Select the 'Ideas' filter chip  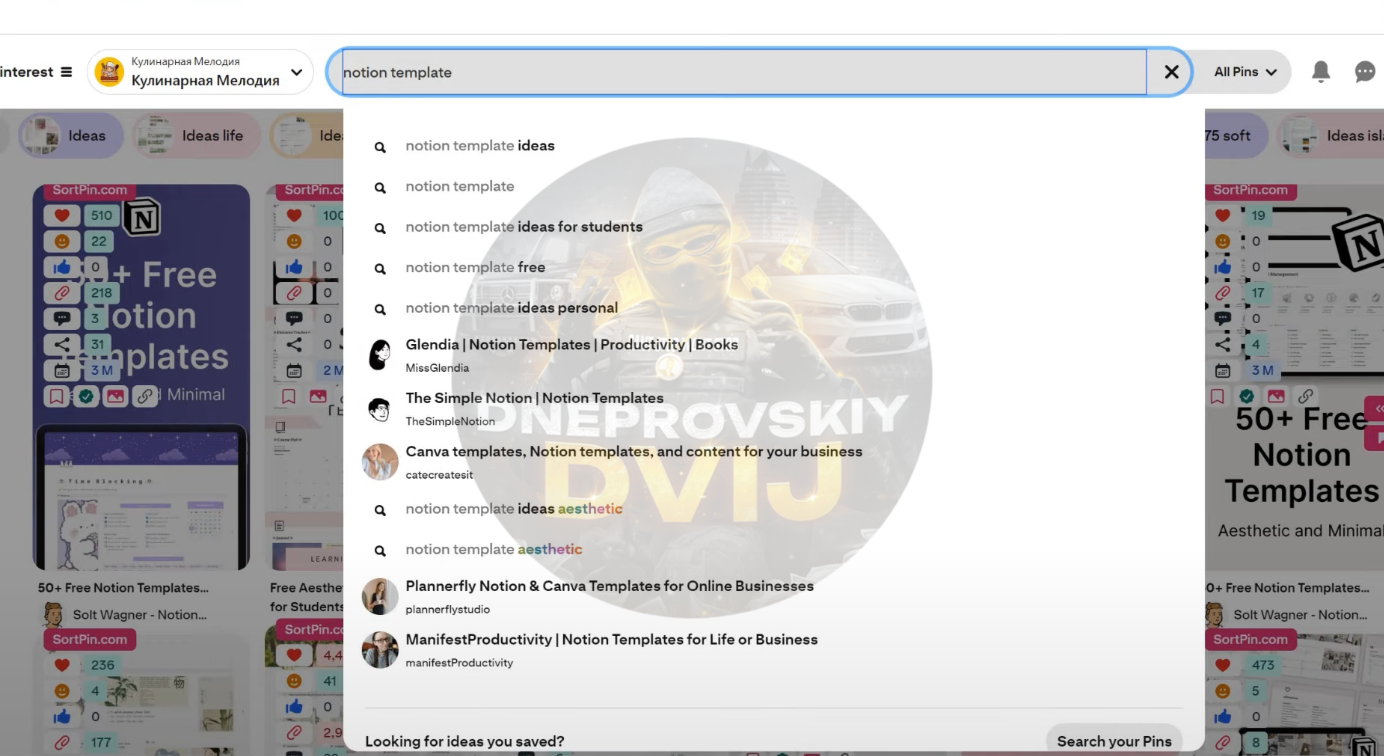[x=69, y=136]
